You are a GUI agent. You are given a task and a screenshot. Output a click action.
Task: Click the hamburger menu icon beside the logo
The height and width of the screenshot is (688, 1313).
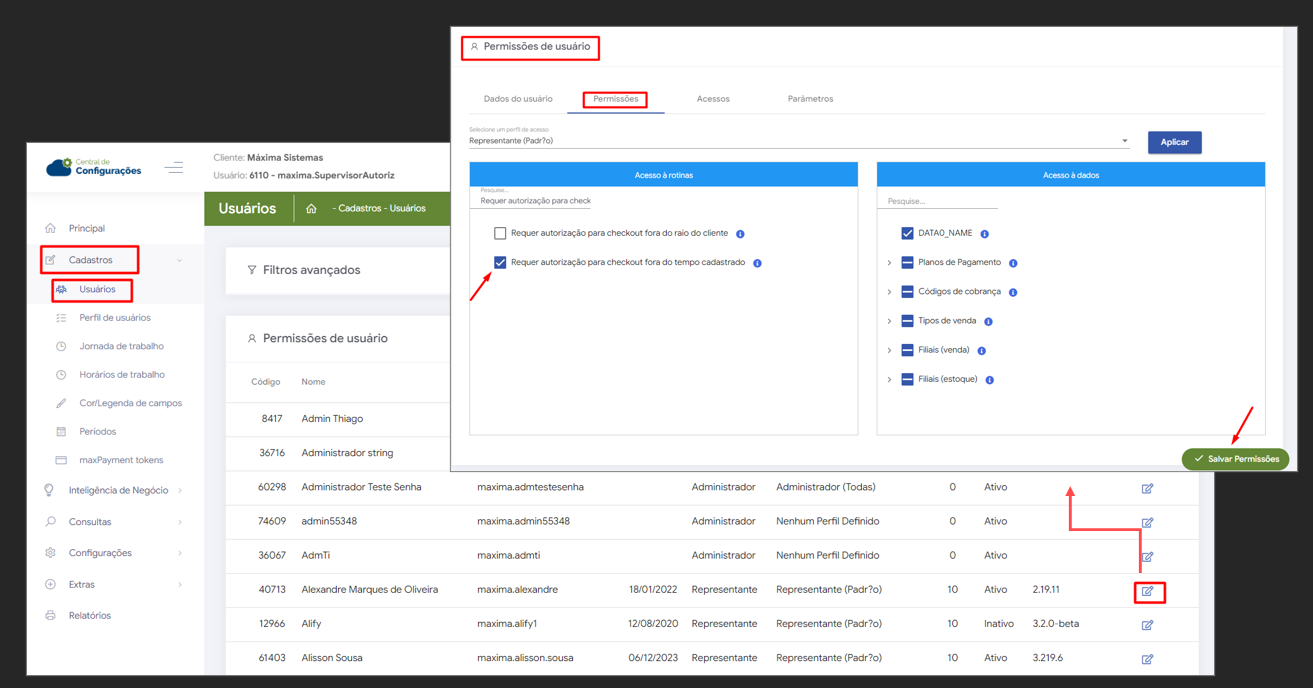pos(174,168)
